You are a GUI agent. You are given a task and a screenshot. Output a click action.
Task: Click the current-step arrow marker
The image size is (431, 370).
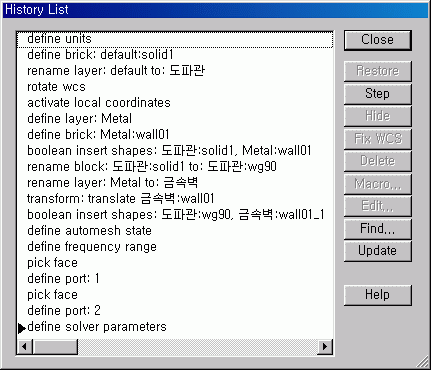click(22, 328)
